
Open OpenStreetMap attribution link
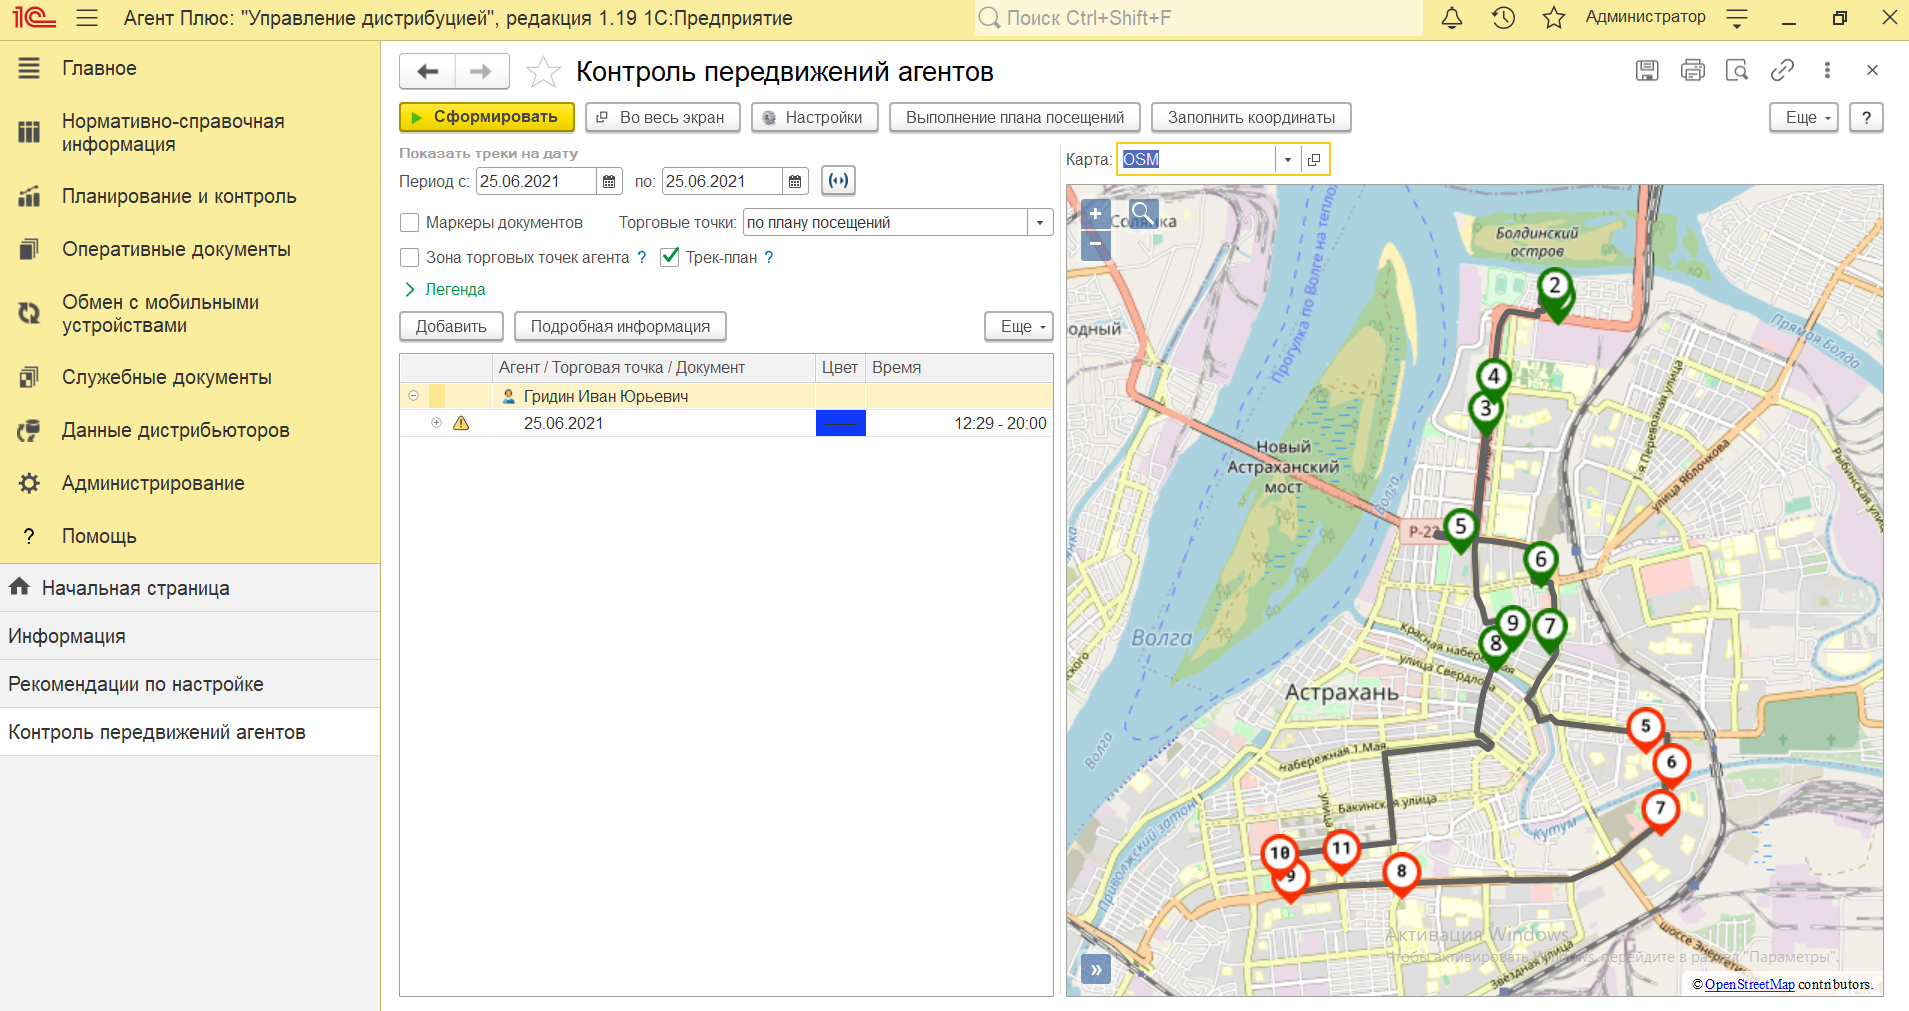pos(1749,984)
